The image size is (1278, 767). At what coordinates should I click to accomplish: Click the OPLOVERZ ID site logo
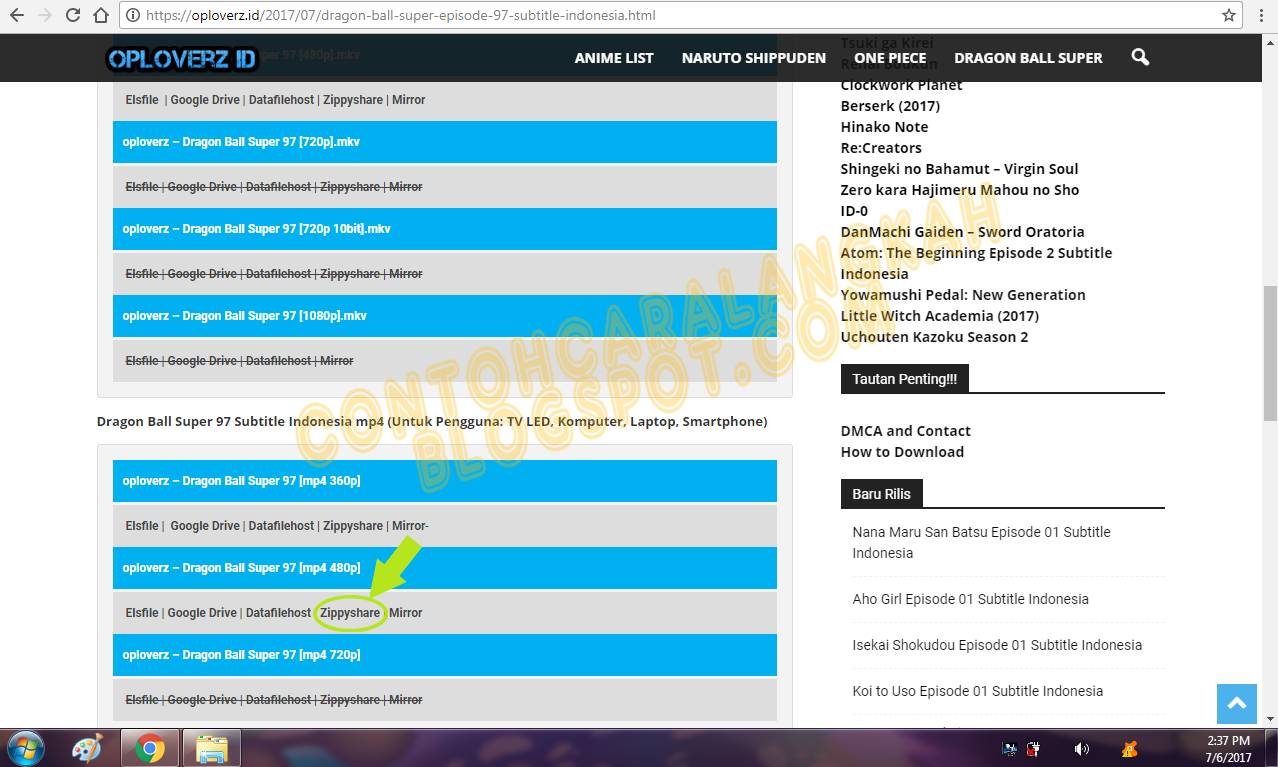tap(182, 58)
